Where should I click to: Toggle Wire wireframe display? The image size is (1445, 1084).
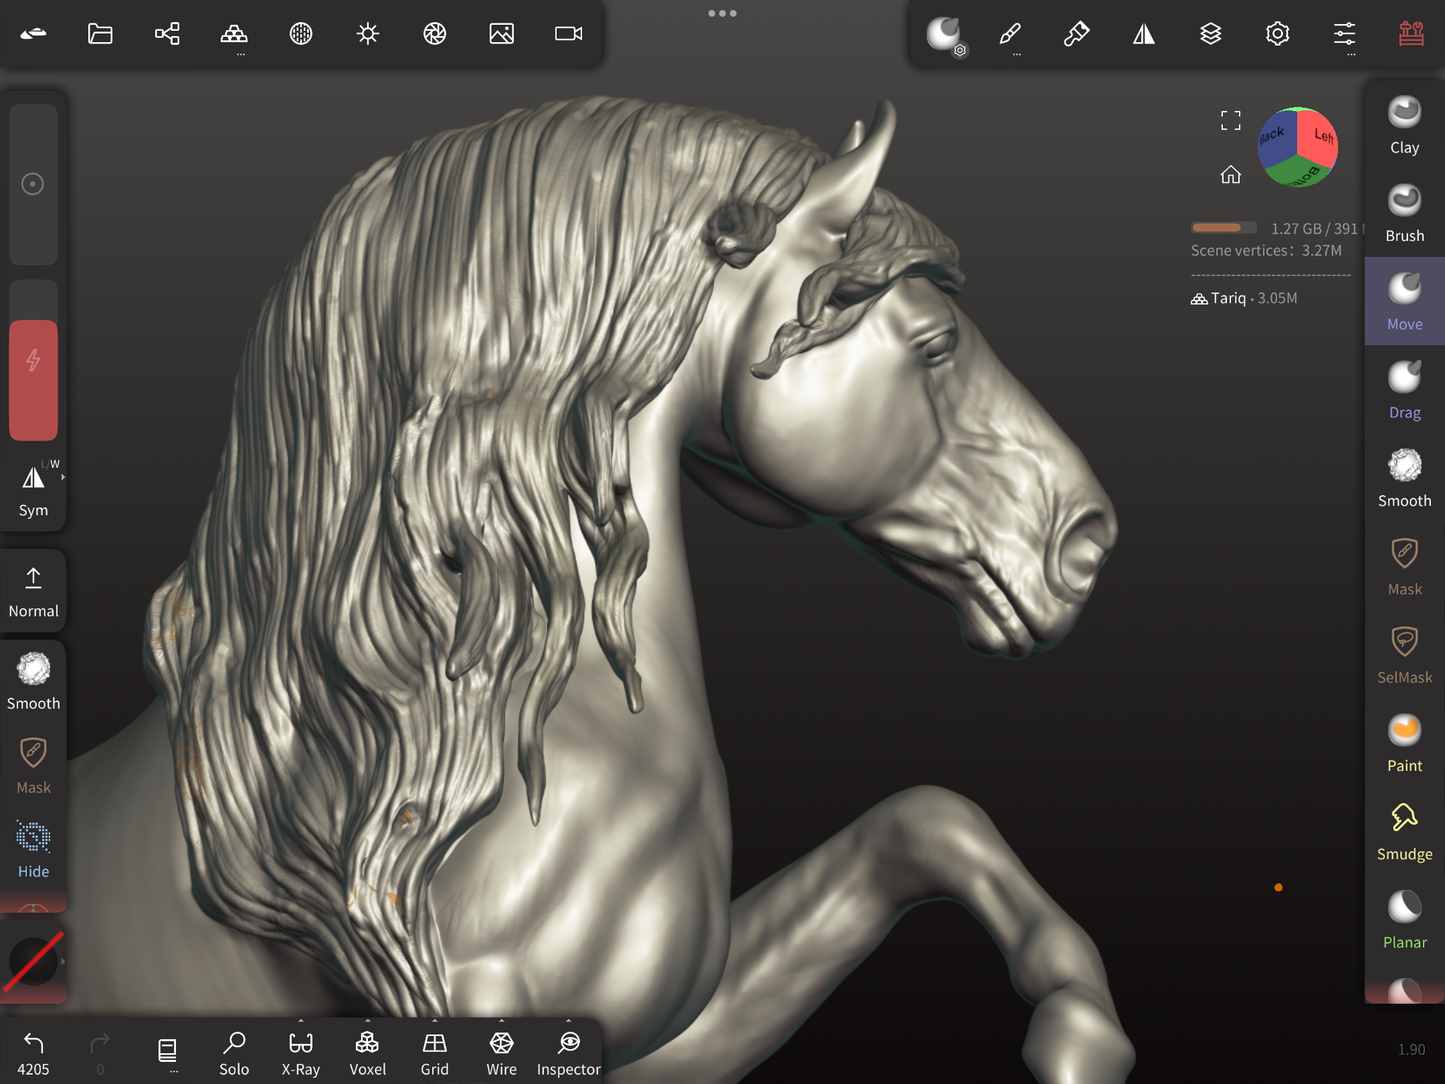[501, 1053]
